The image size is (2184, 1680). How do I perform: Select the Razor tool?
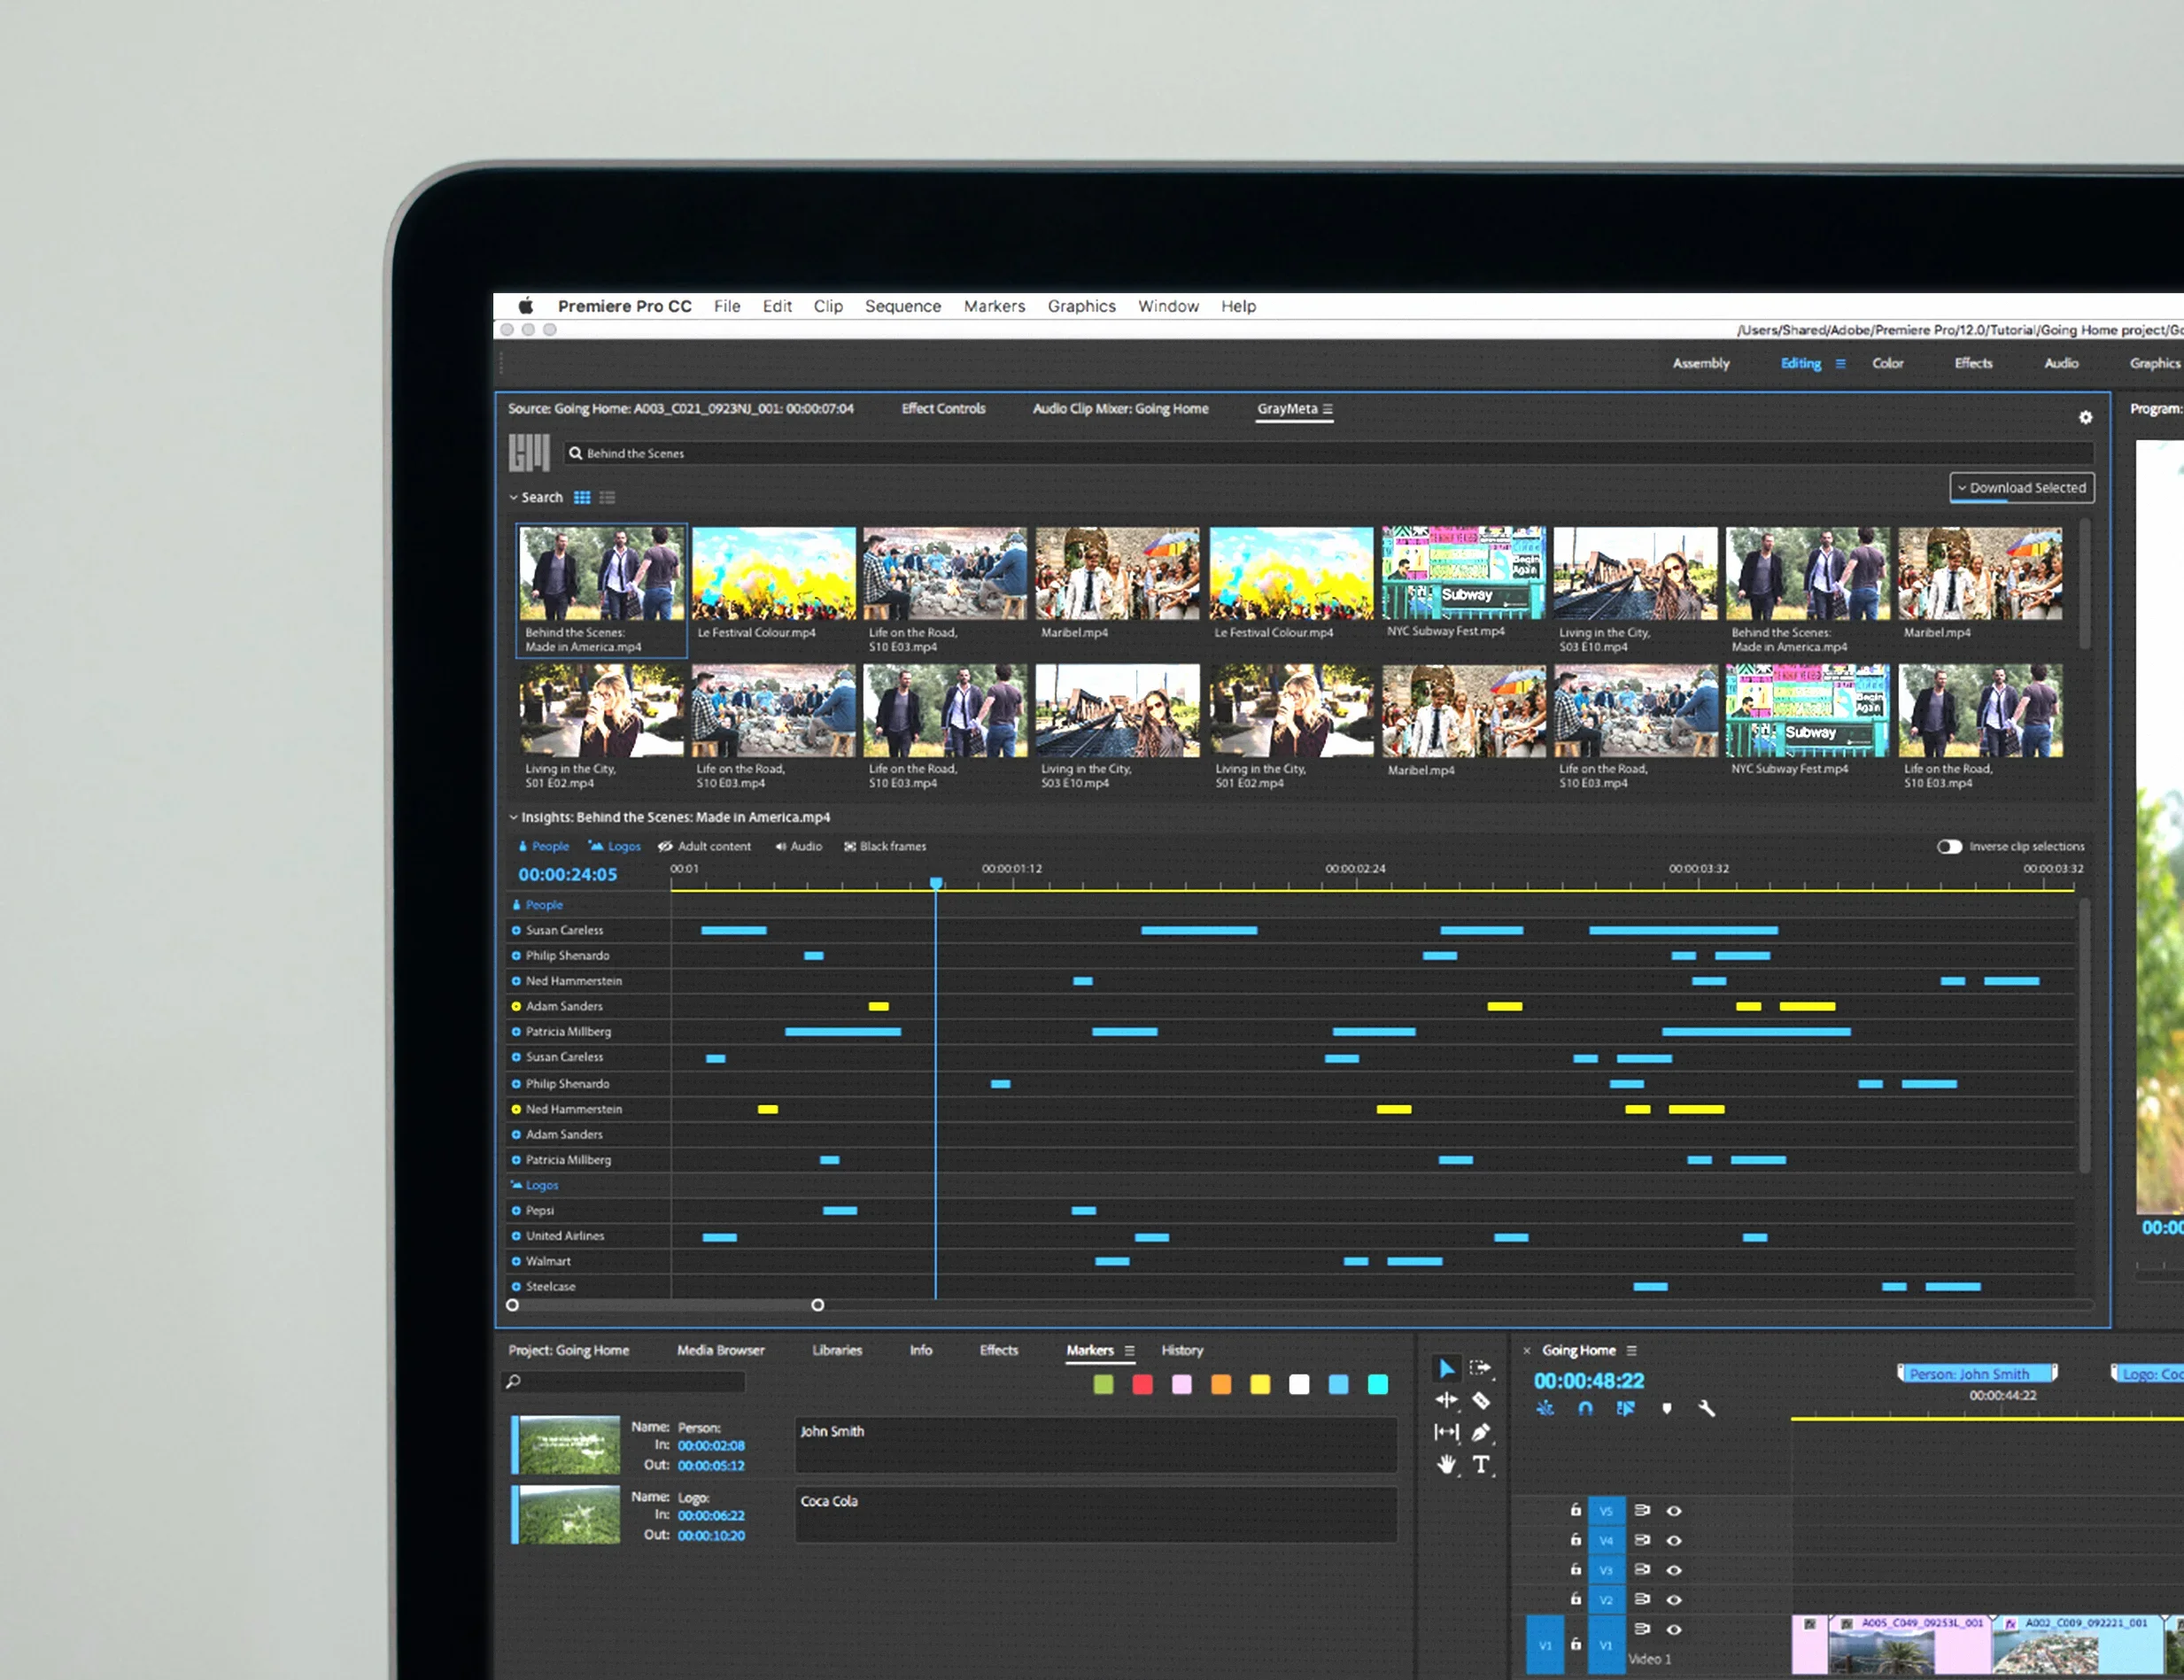point(1481,1400)
